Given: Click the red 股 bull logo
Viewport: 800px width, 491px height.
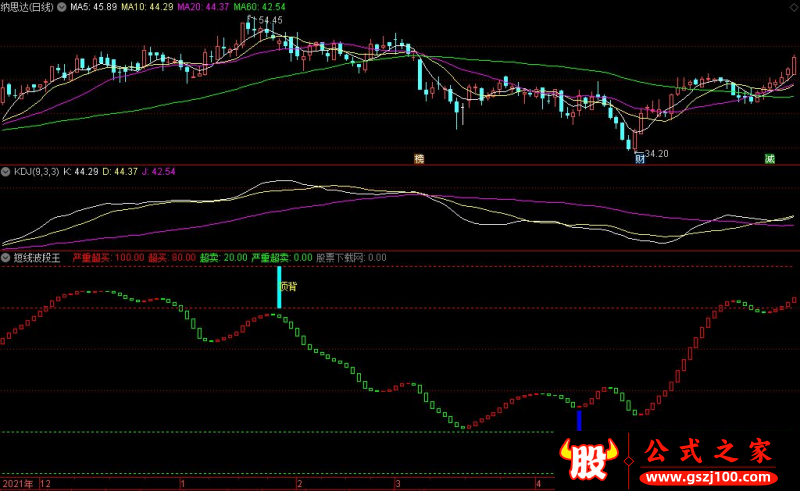Looking at the screenshot, I should click(589, 459).
